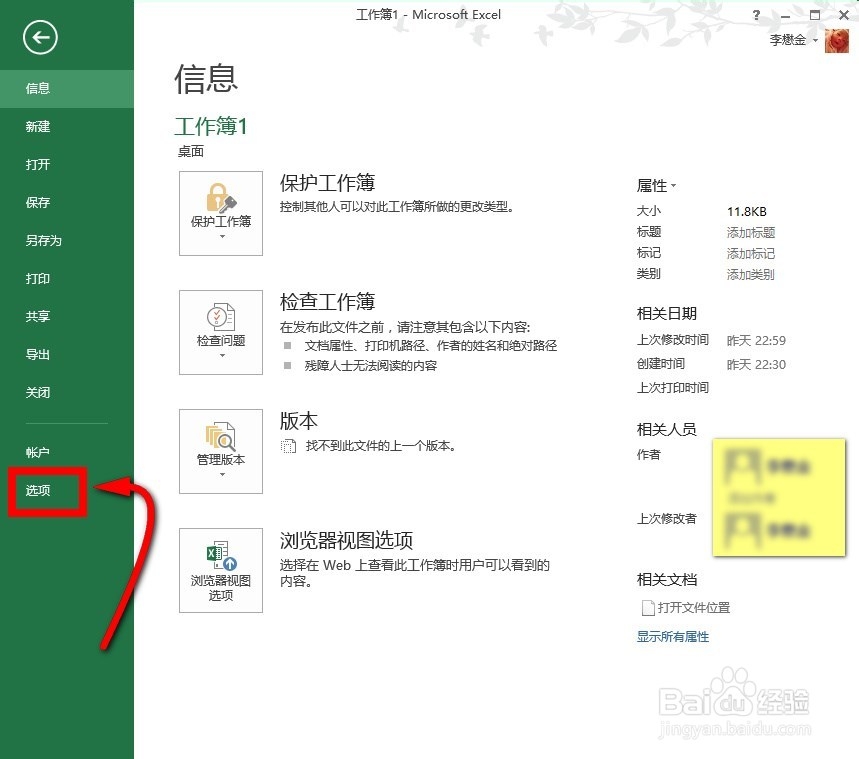Image resolution: width=859 pixels, height=759 pixels.
Task: Open the 李懋金 account dropdown
Action: click(793, 40)
